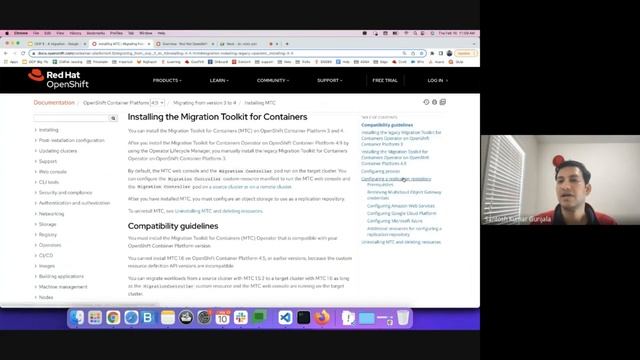Expand the Storage sidebar section
This screenshot has width=640, height=360.
(47, 224)
